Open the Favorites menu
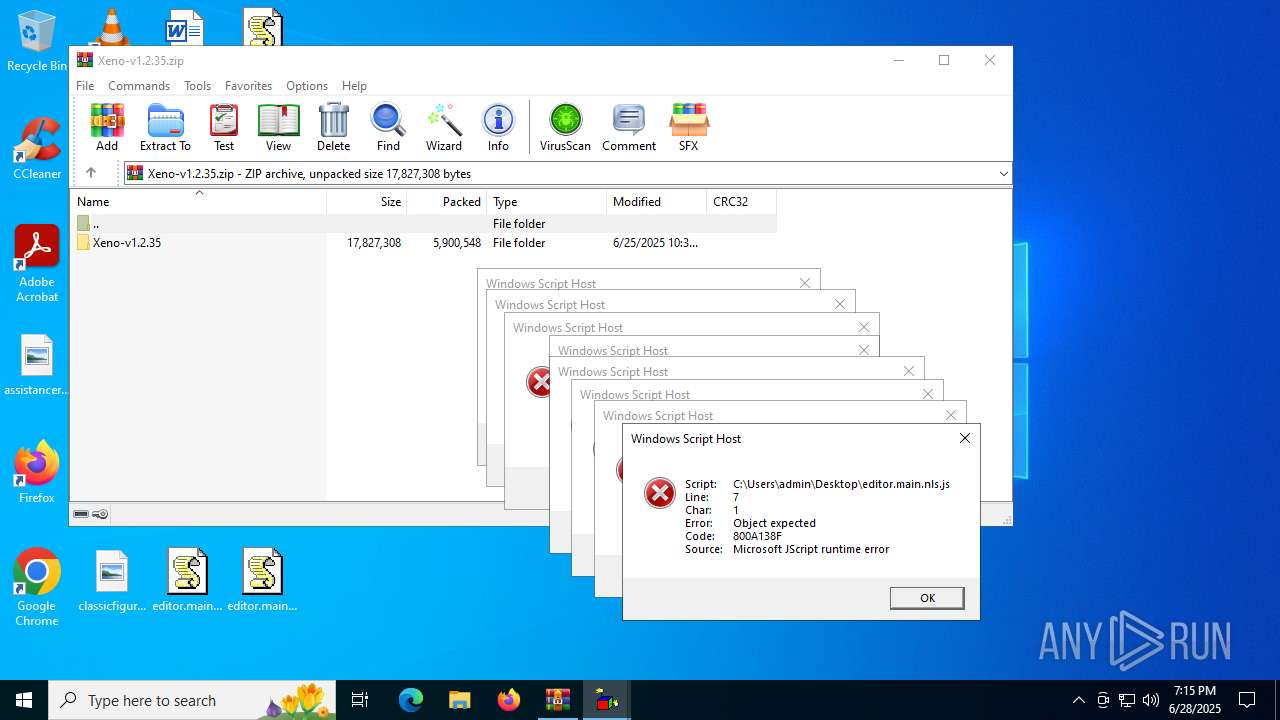1280x720 pixels. click(x=248, y=86)
